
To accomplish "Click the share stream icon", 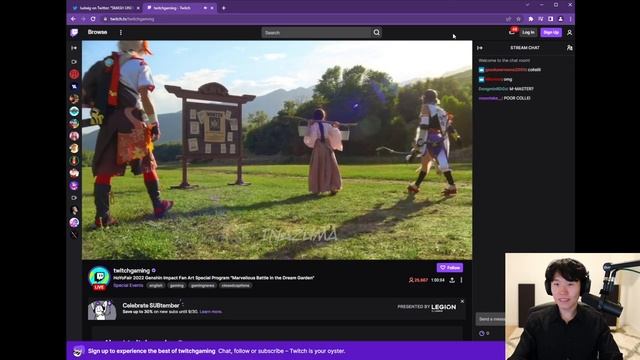I will (x=452, y=280).
